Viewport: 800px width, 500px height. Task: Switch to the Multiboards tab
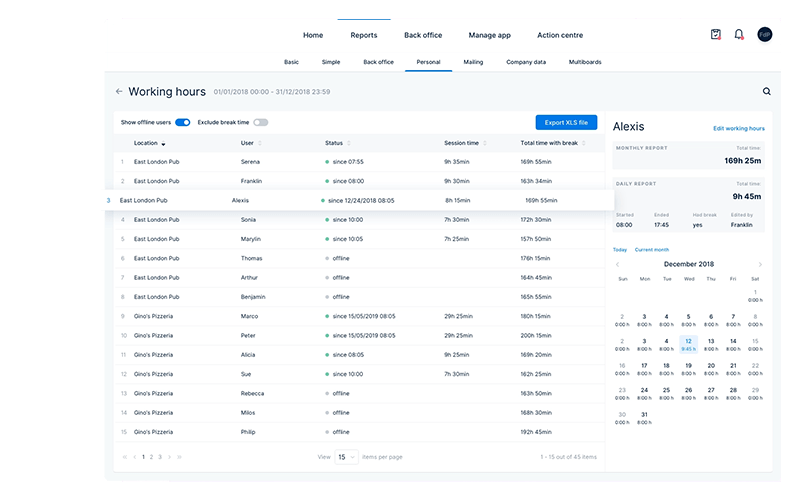(585, 62)
